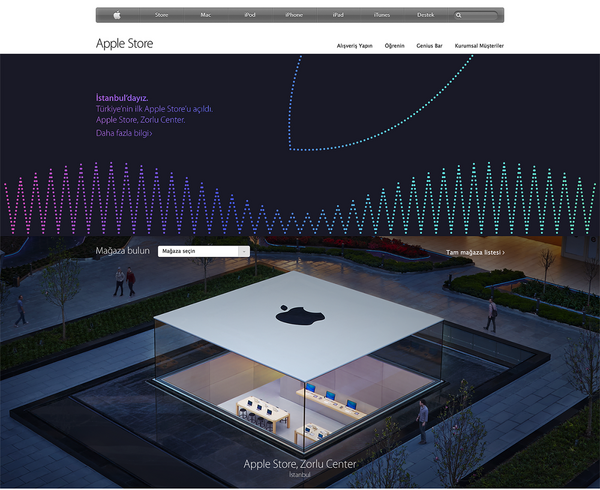Viewport: 600px width, 490px height.
Task: Open the Alışveriş Yapın link
Action: [354, 46]
